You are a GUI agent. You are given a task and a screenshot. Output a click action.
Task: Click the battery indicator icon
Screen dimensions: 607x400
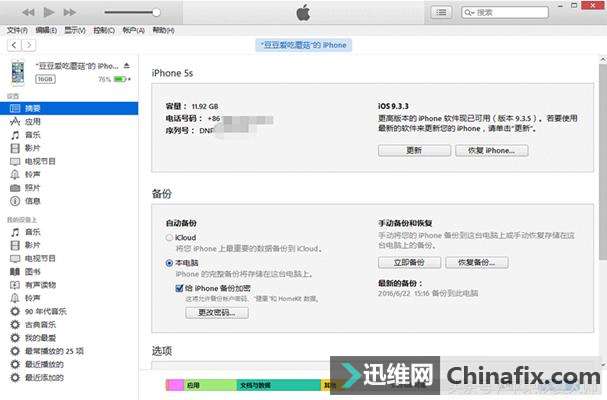[x=120, y=79]
